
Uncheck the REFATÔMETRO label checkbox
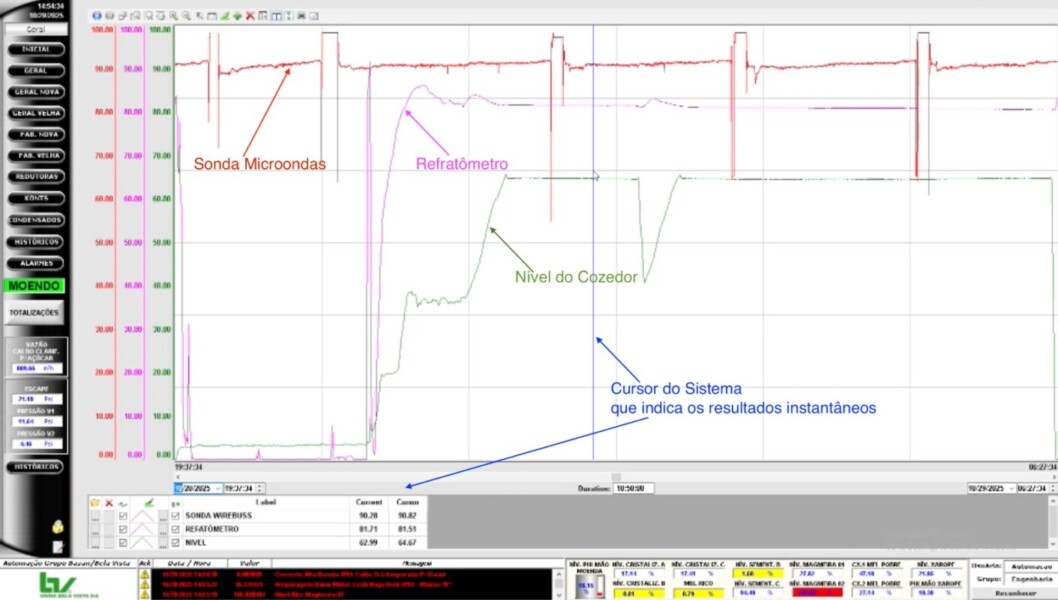click(x=176, y=529)
